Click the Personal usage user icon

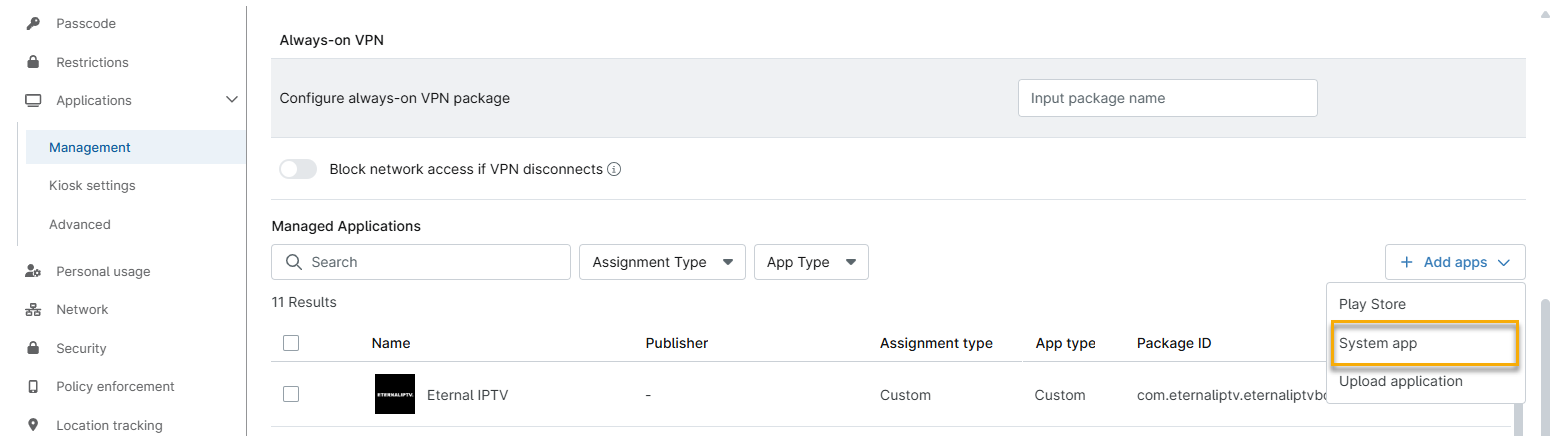pyautogui.click(x=33, y=271)
